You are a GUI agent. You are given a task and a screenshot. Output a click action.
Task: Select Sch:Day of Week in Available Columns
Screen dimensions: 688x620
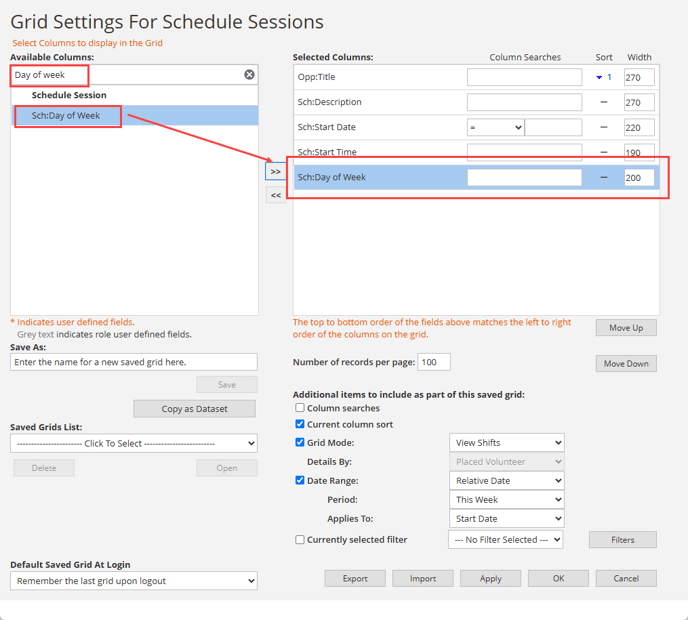[x=66, y=116]
